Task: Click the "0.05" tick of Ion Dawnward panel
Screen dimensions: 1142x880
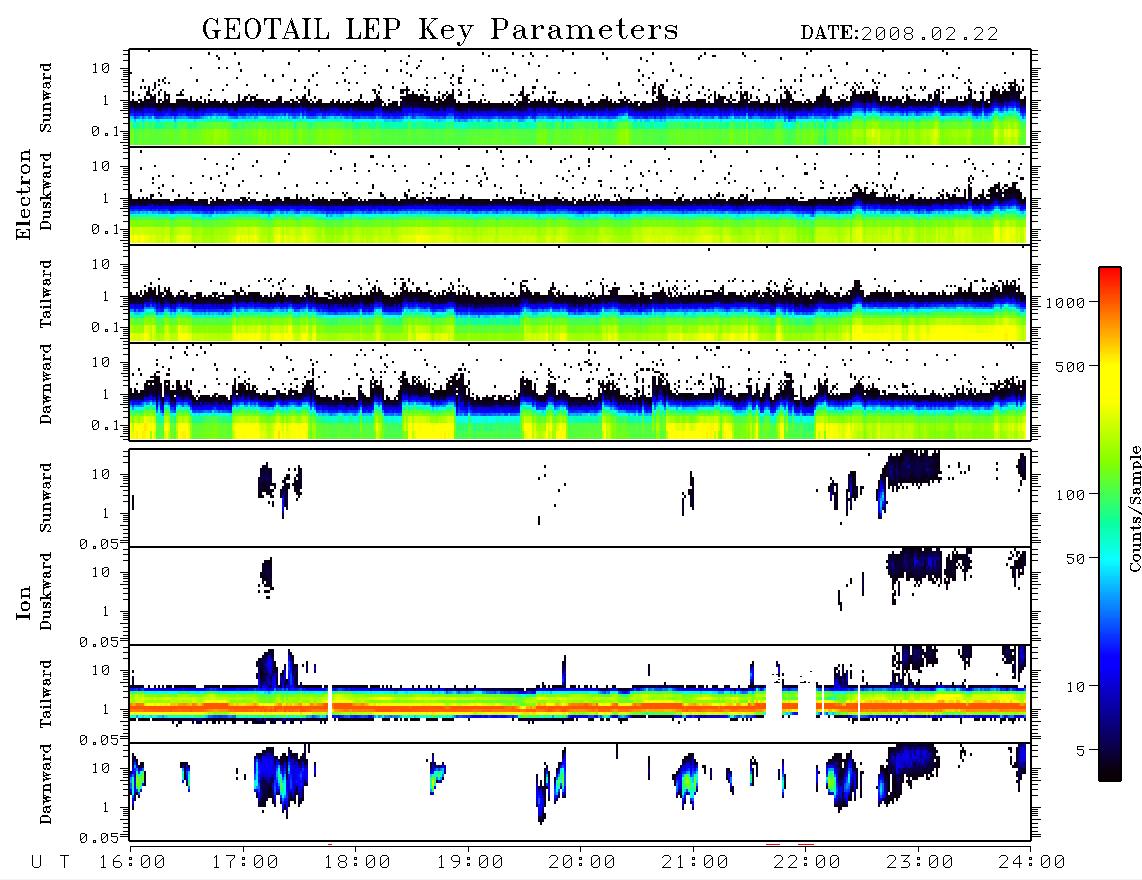Action: [x=98, y=838]
